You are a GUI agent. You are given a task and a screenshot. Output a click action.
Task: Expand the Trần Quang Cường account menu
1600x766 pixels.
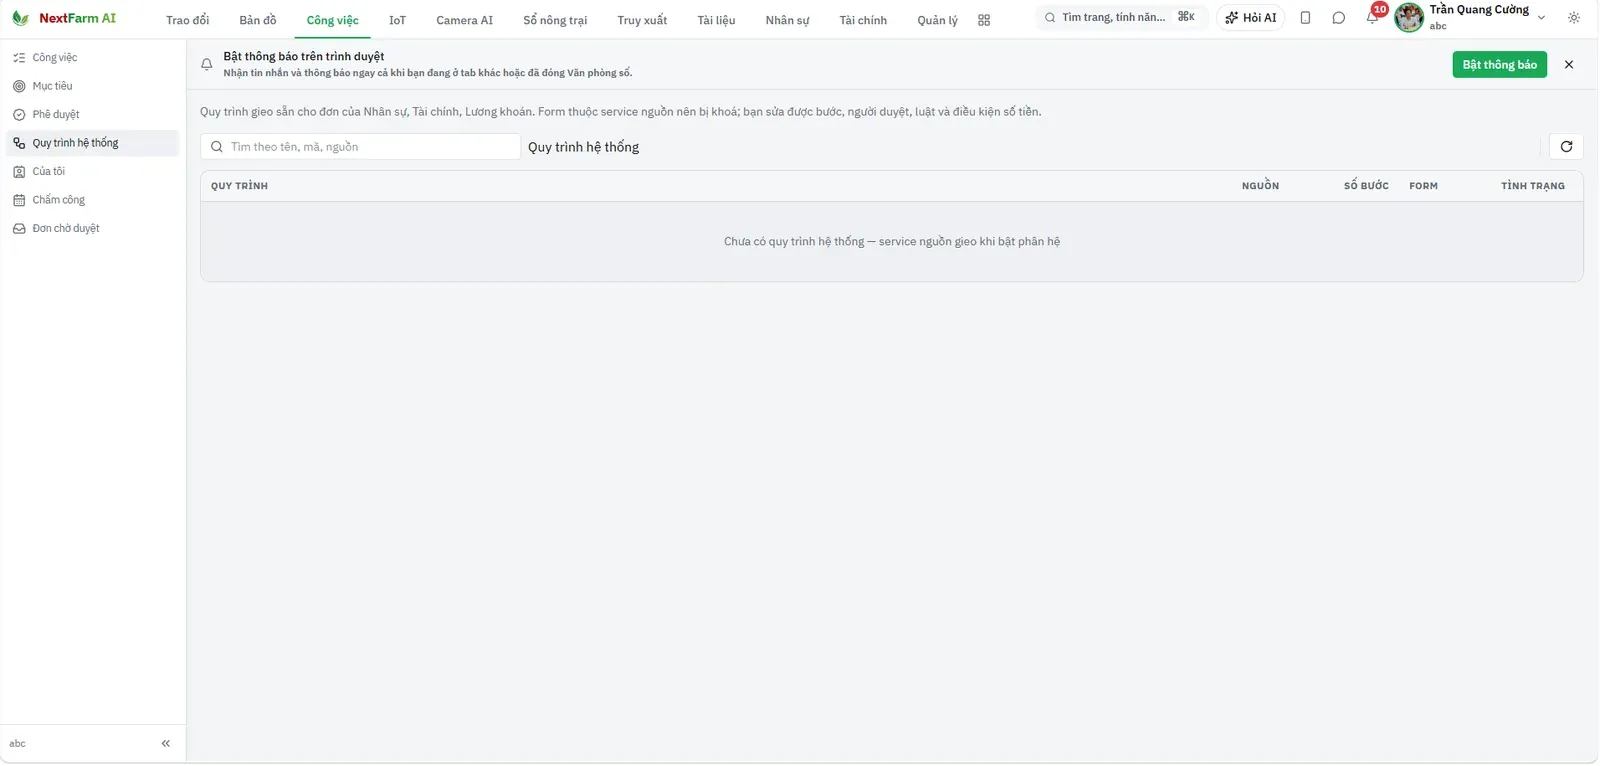pos(1541,18)
